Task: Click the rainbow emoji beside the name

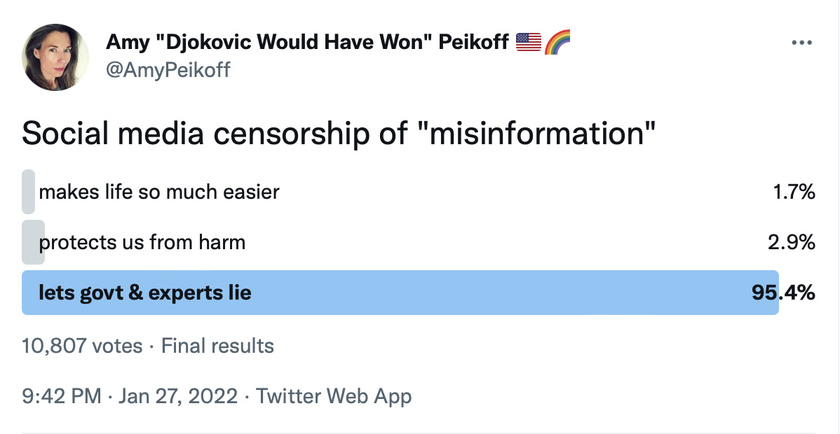Action: 557,42
